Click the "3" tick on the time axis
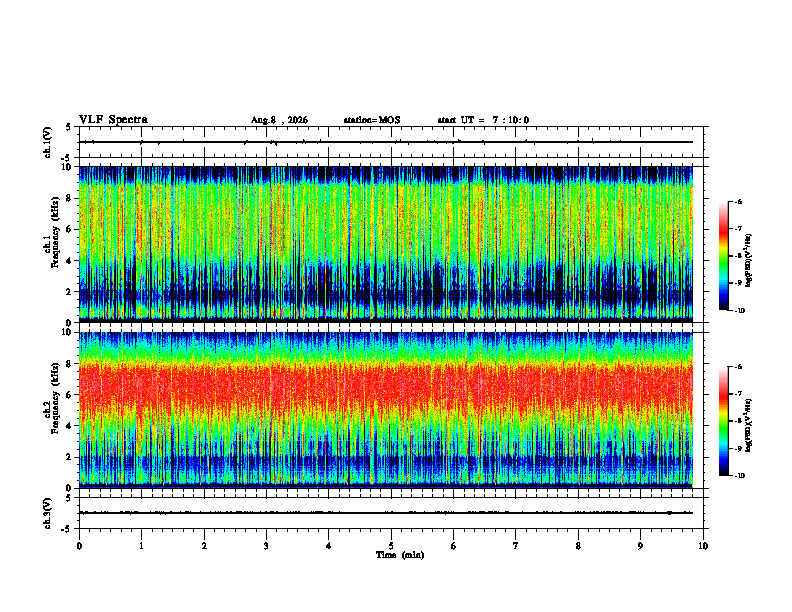 pyautogui.click(x=266, y=546)
